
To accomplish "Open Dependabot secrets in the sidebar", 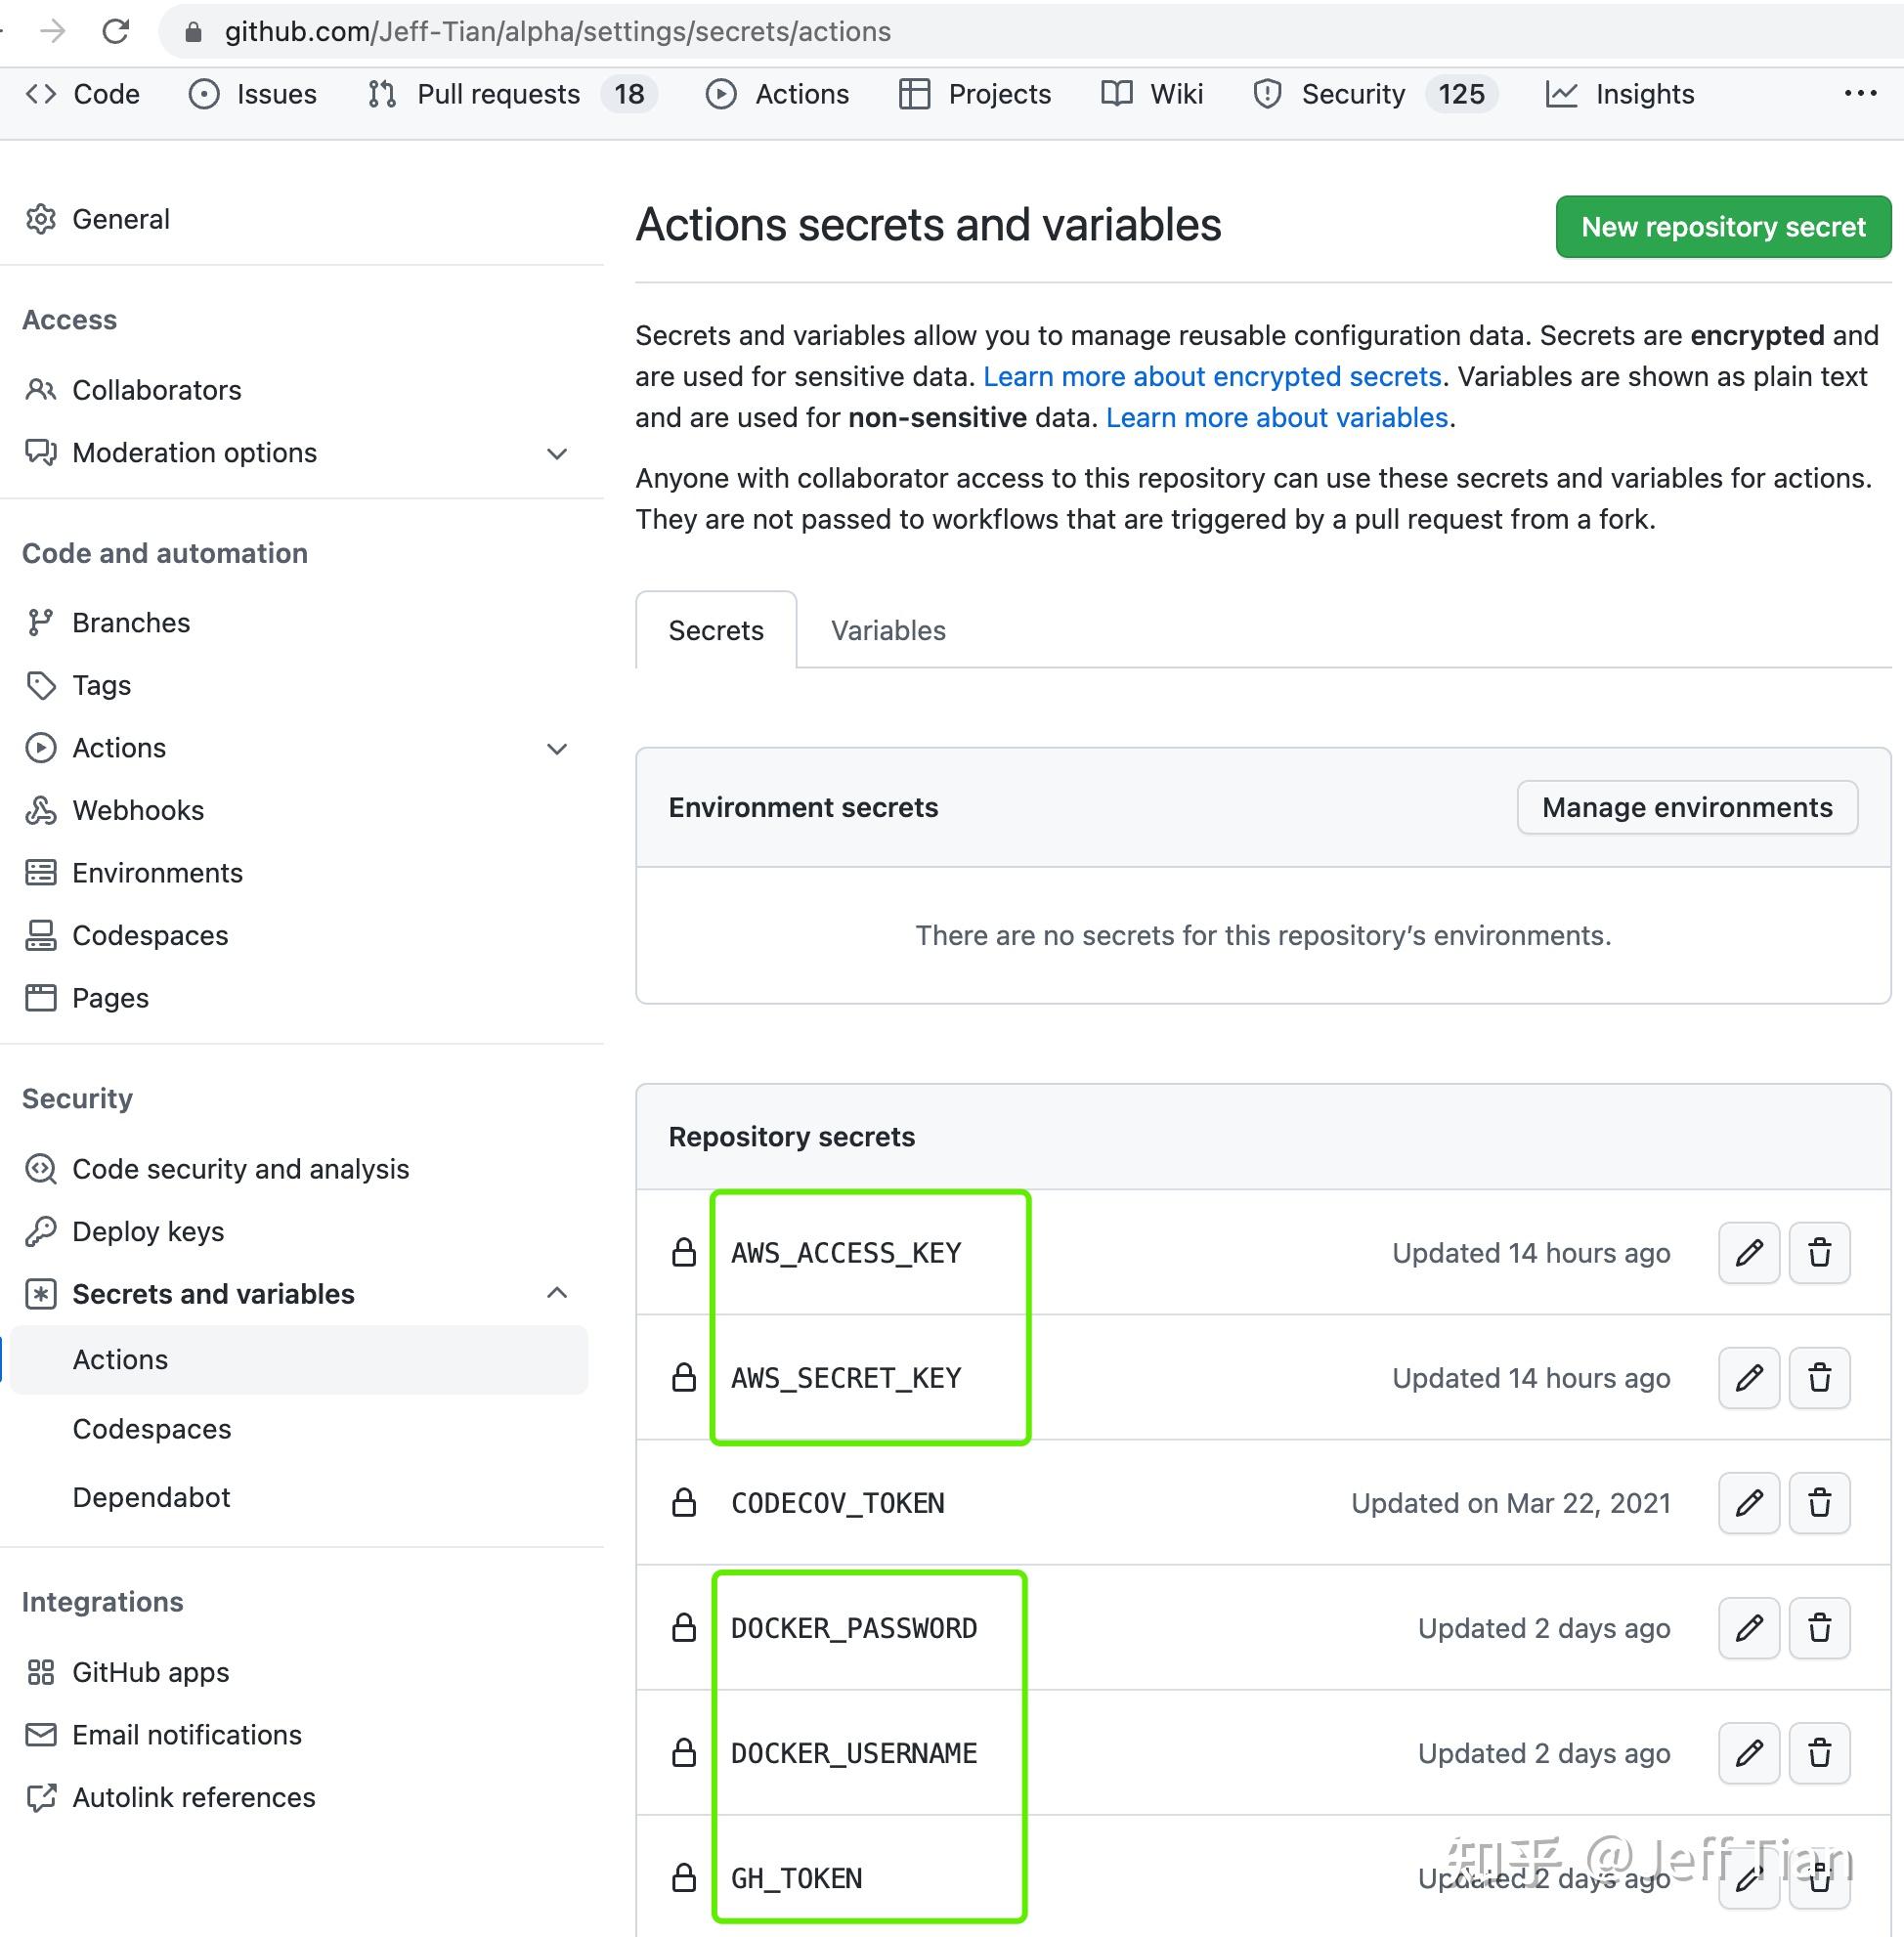I will [x=151, y=1497].
